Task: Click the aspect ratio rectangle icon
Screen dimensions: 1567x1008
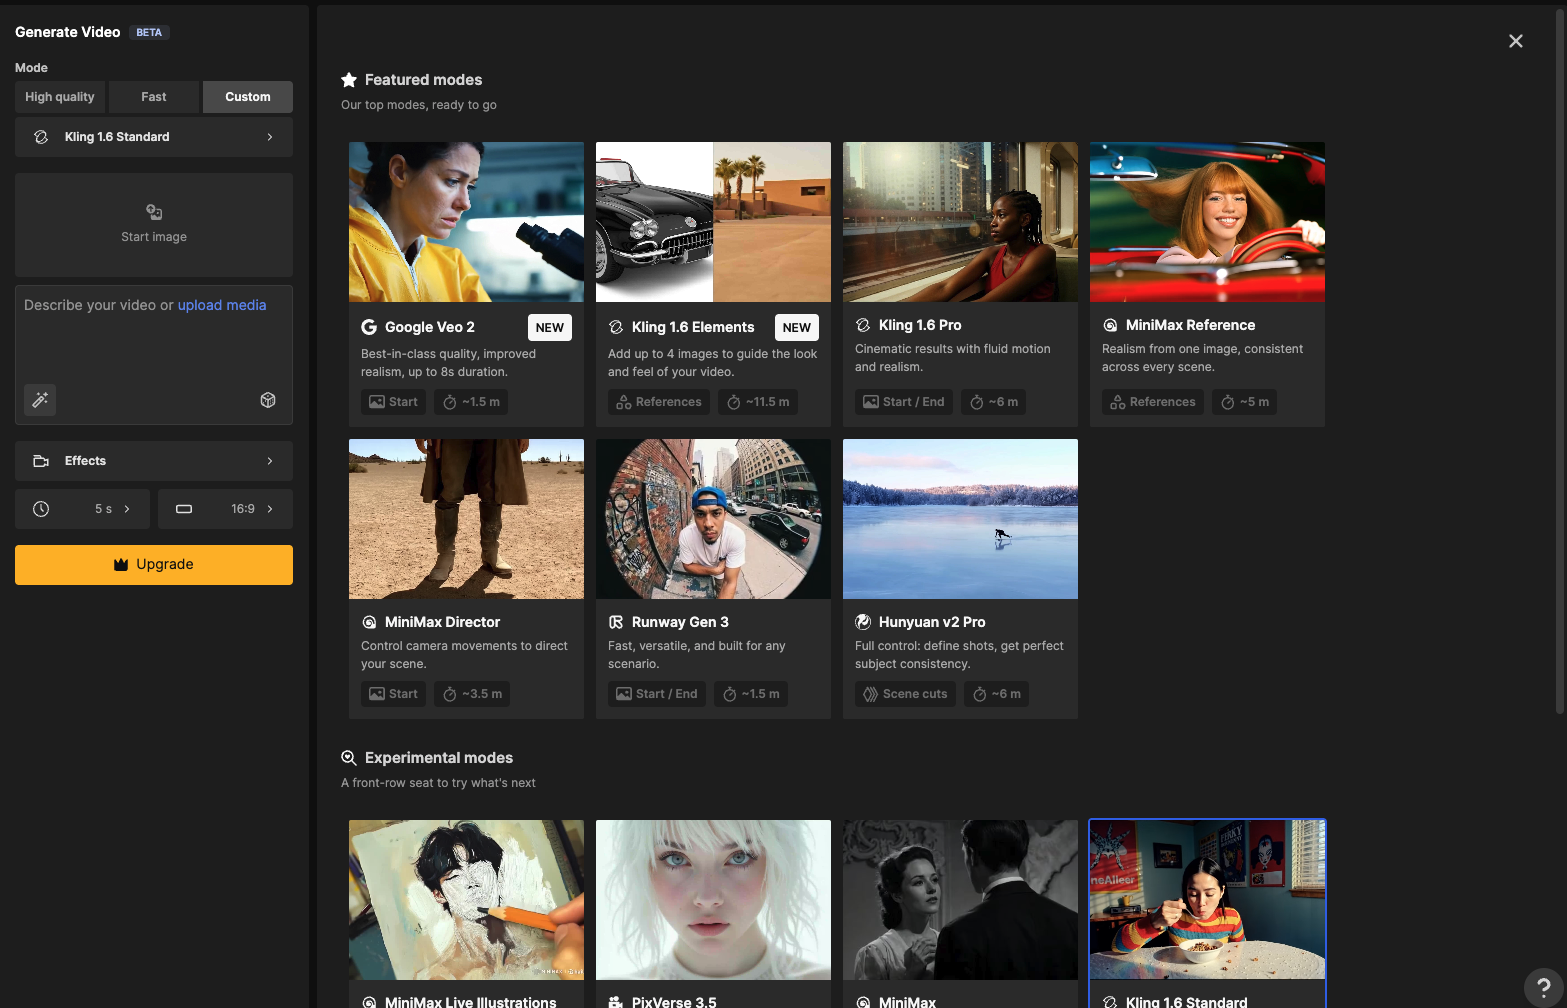Action: coord(184,509)
